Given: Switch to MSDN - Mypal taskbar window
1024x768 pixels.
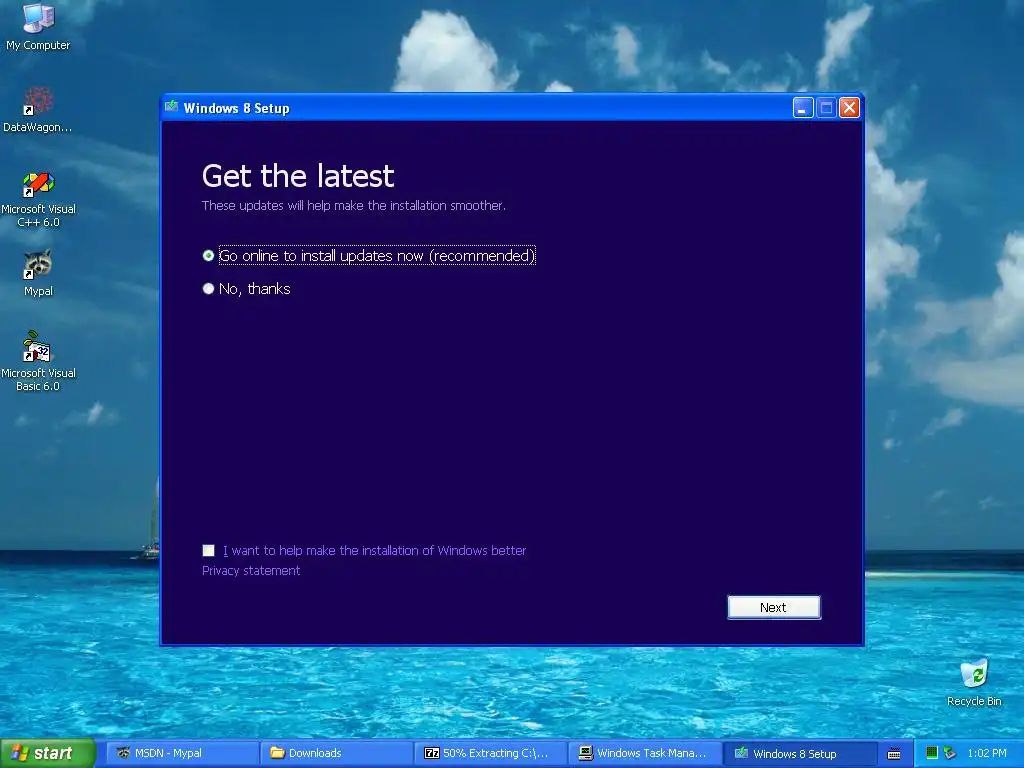Looking at the screenshot, I should pyautogui.click(x=181, y=753).
